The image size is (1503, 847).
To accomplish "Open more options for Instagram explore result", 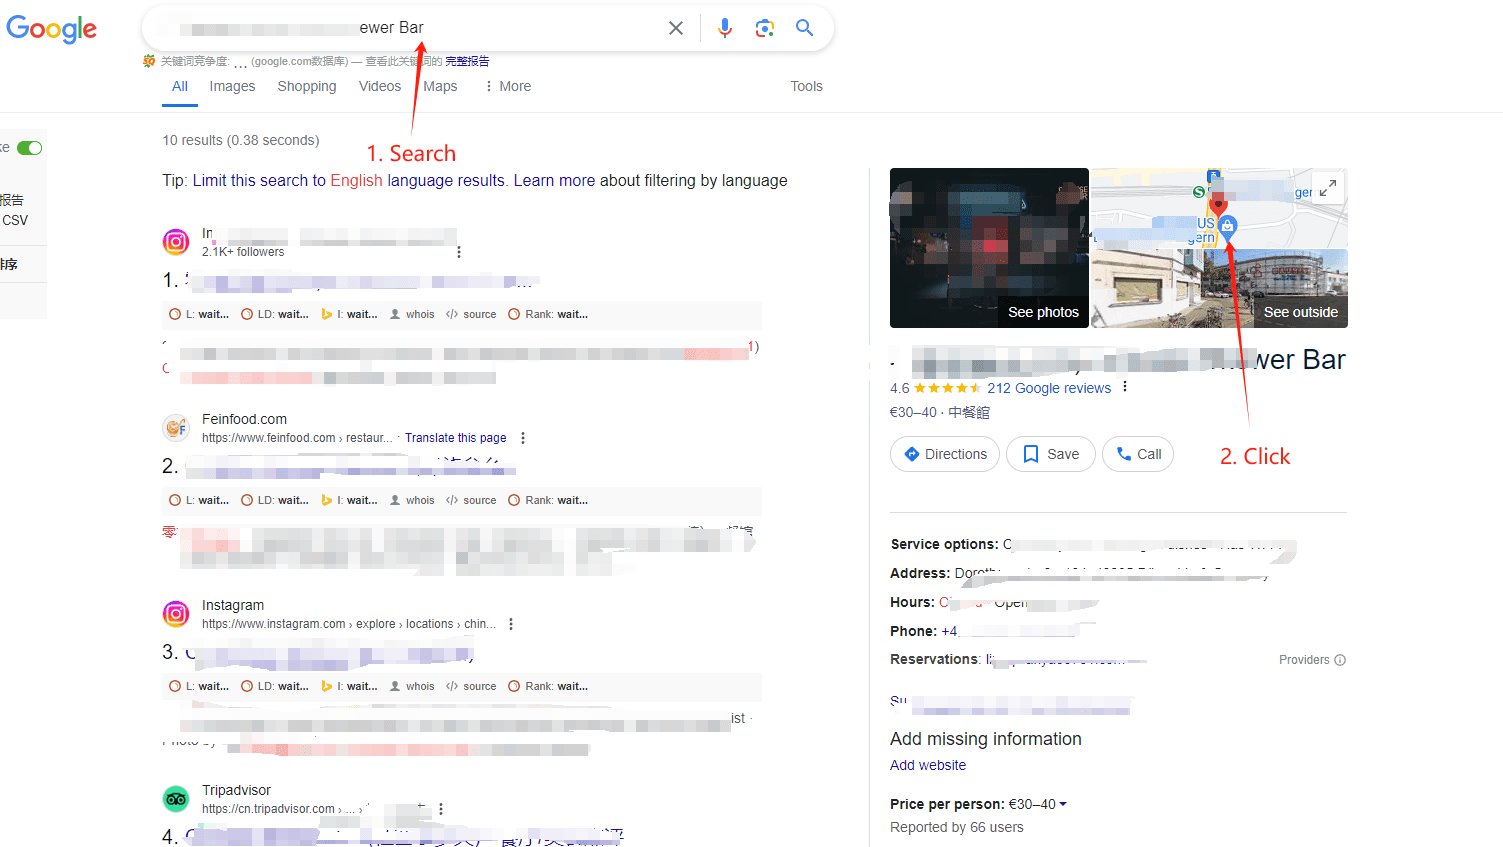I will coord(511,624).
